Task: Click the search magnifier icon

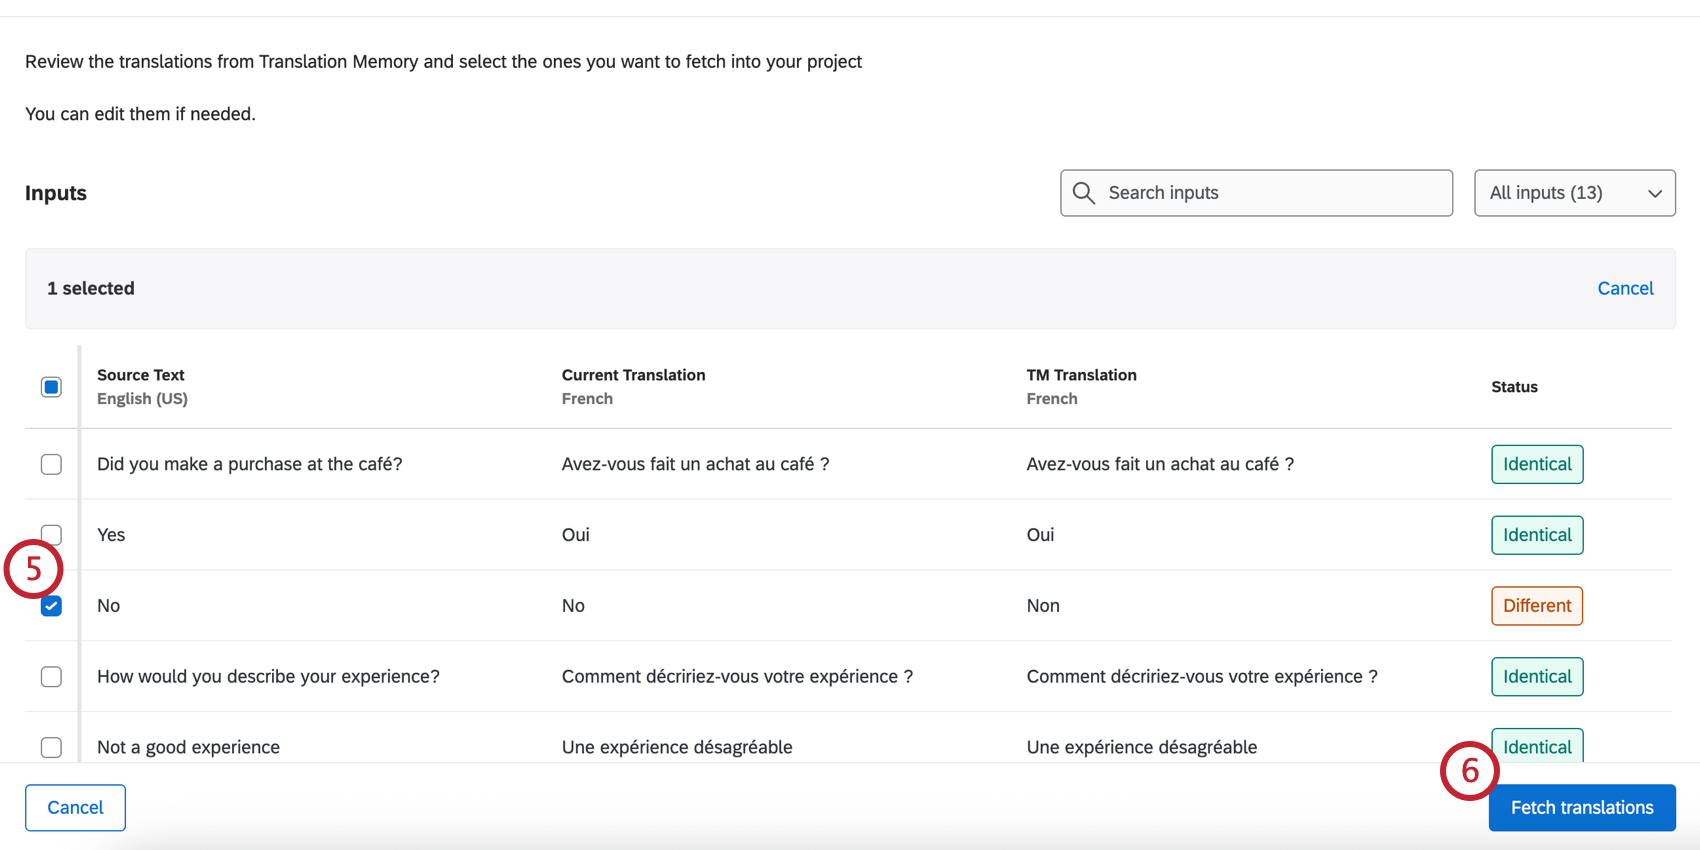Action: (x=1084, y=193)
